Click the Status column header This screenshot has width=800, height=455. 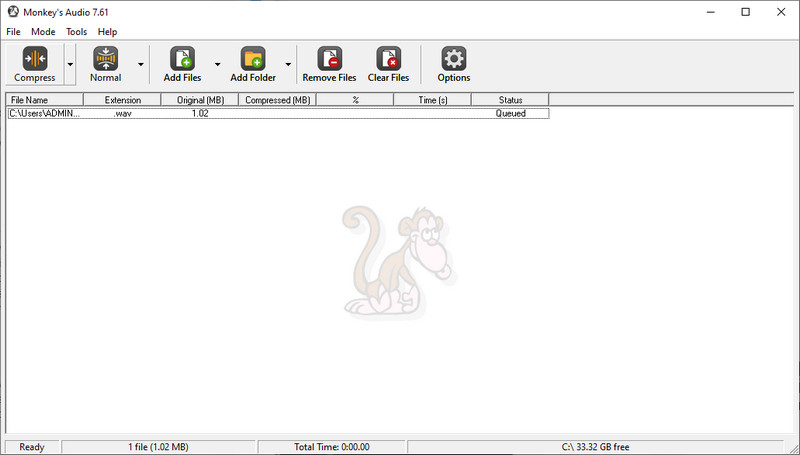[510, 100]
